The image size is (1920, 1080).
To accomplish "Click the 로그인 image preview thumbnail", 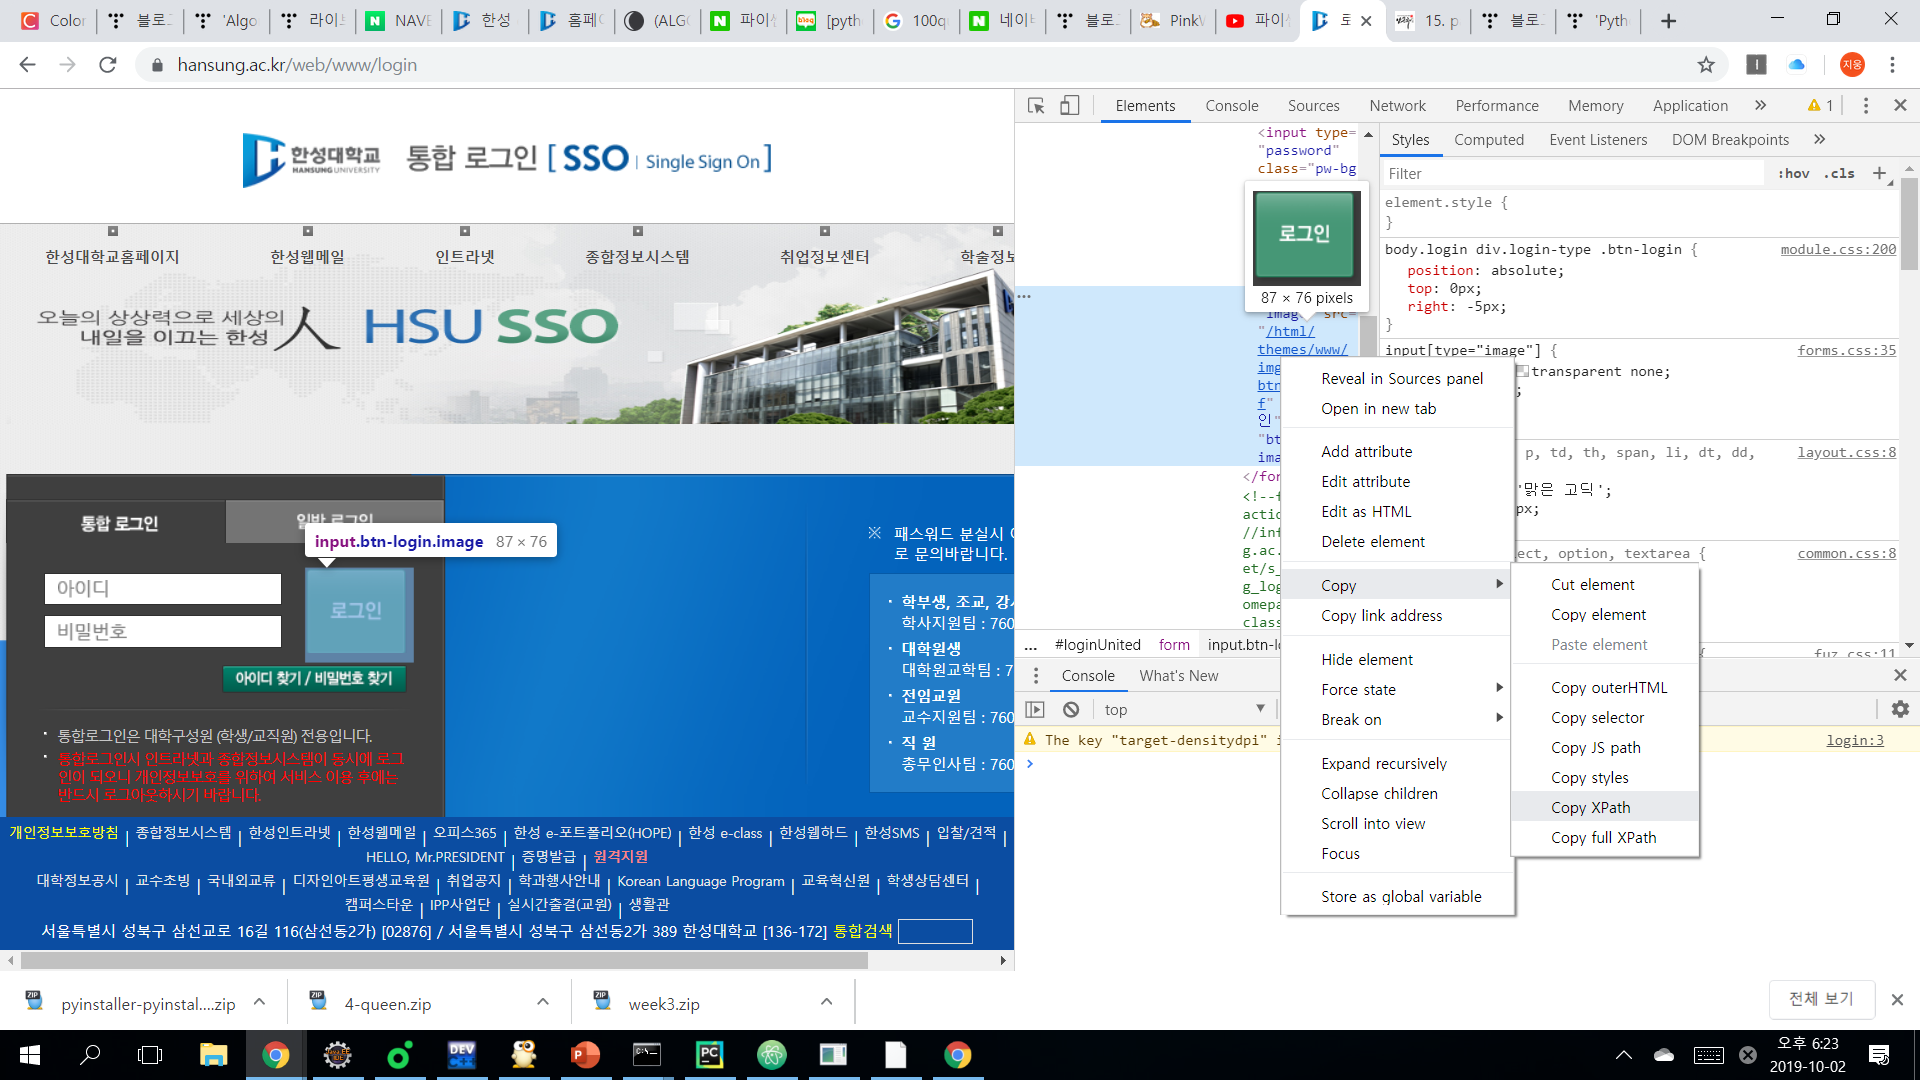I will click(x=1306, y=238).
